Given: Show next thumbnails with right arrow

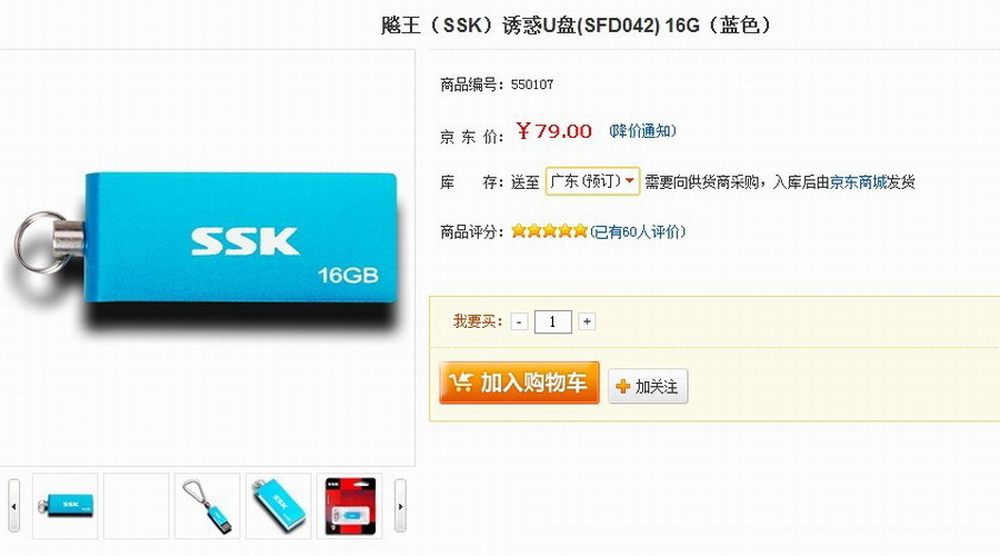Looking at the screenshot, I should [400, 506].
